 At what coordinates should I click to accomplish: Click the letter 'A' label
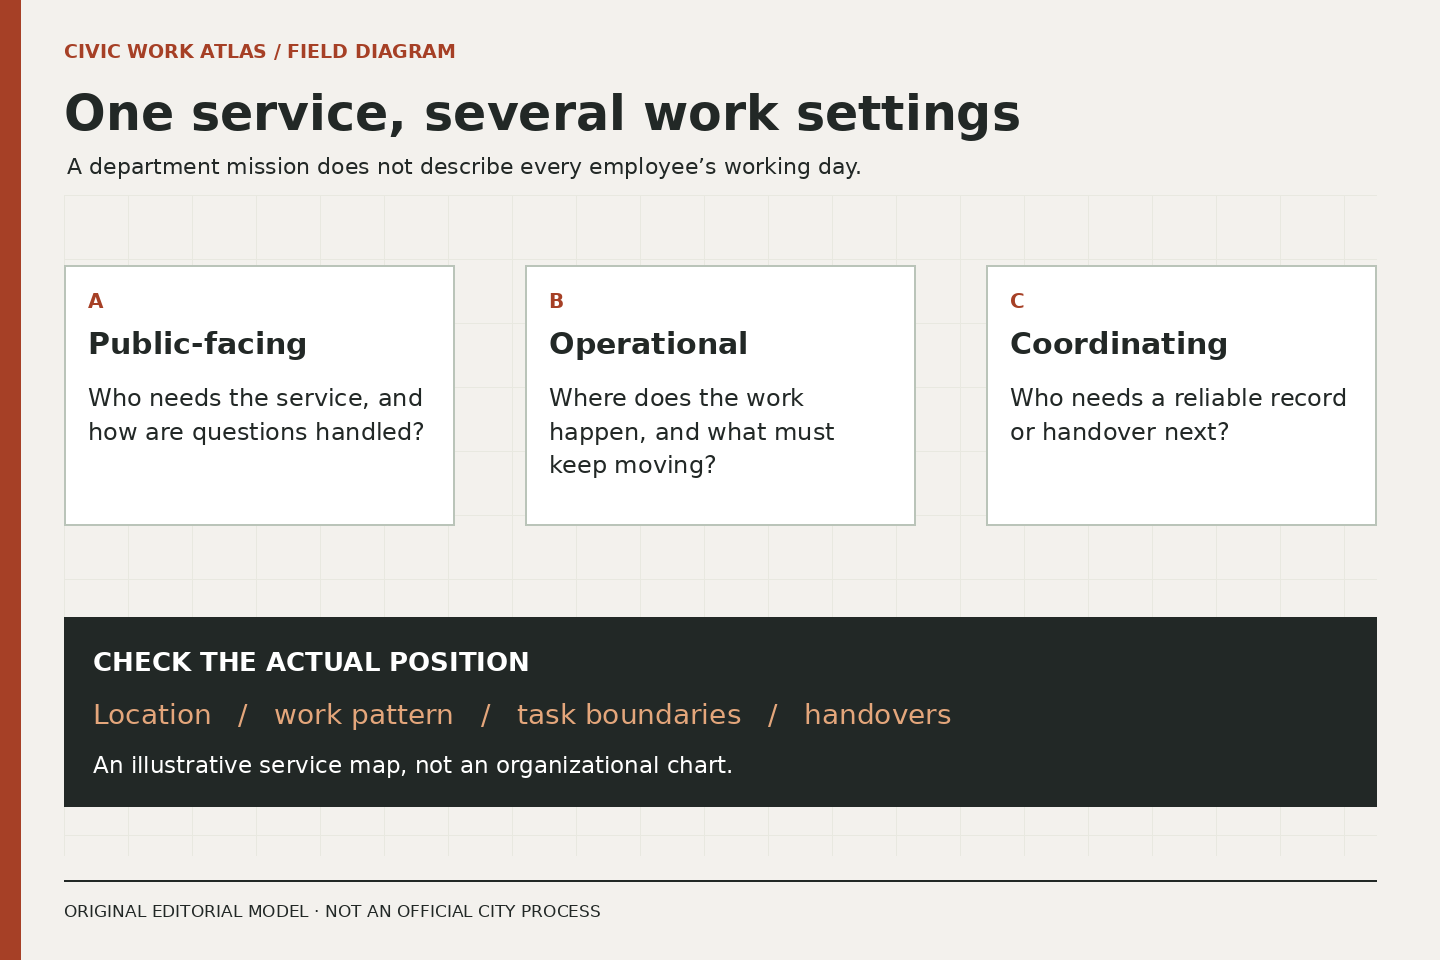pos(96,302)
